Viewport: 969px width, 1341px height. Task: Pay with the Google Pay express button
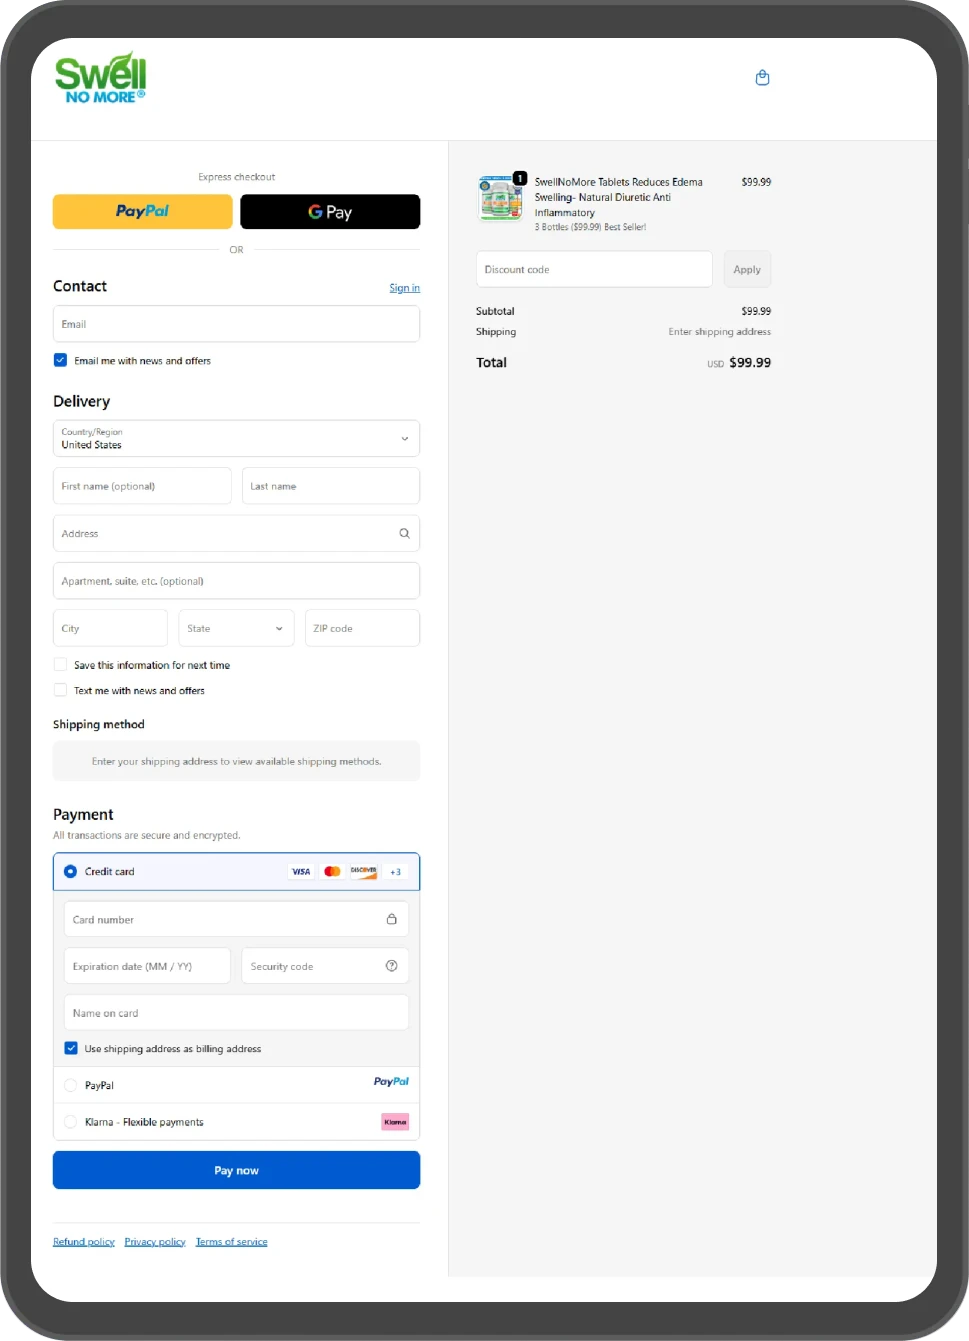tap(330, 212)
